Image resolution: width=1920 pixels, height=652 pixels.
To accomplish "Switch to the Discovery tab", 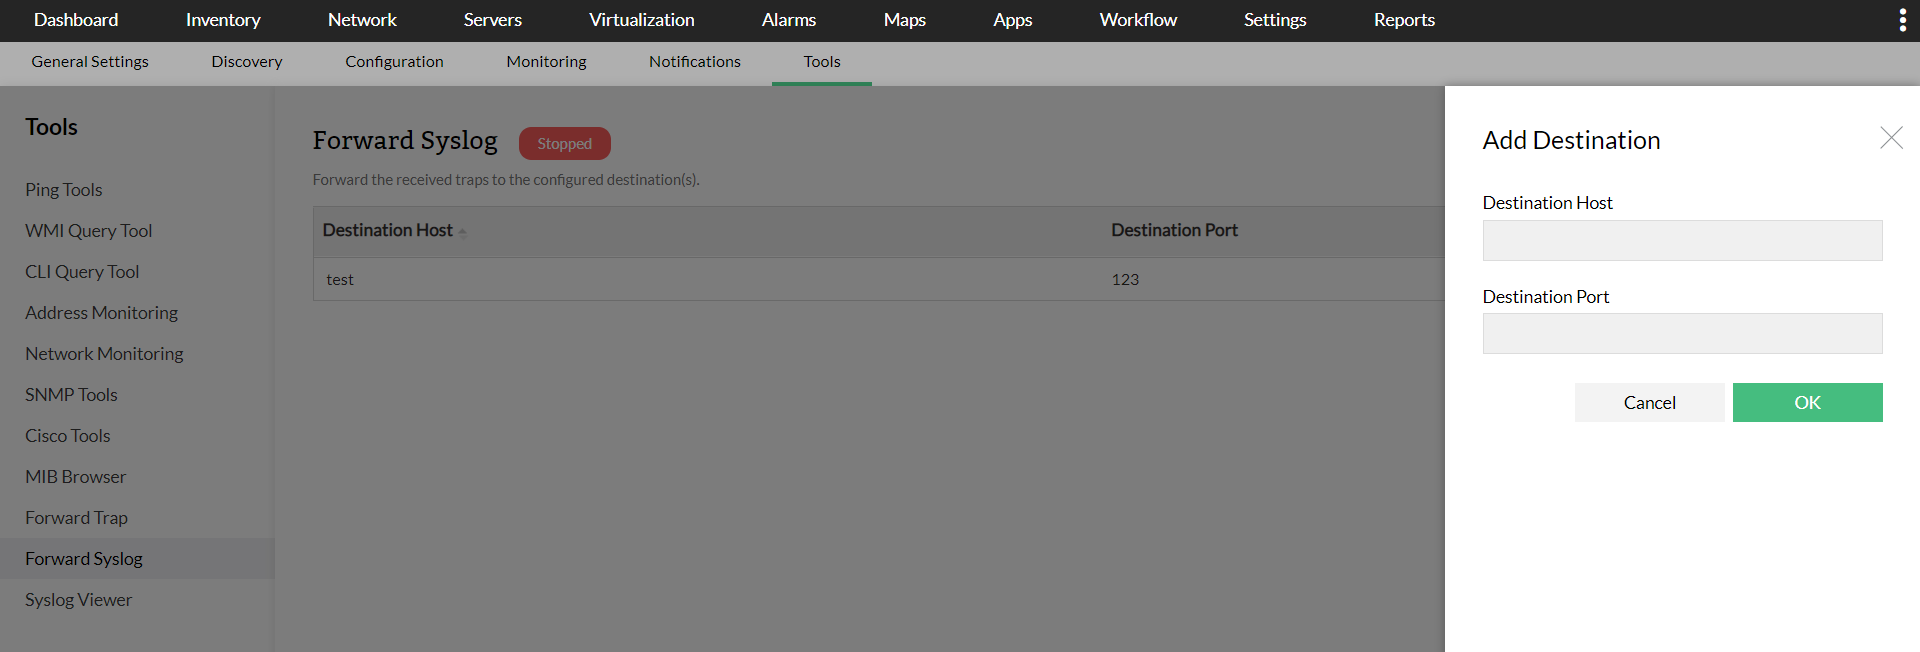I will tap(247, 62).
